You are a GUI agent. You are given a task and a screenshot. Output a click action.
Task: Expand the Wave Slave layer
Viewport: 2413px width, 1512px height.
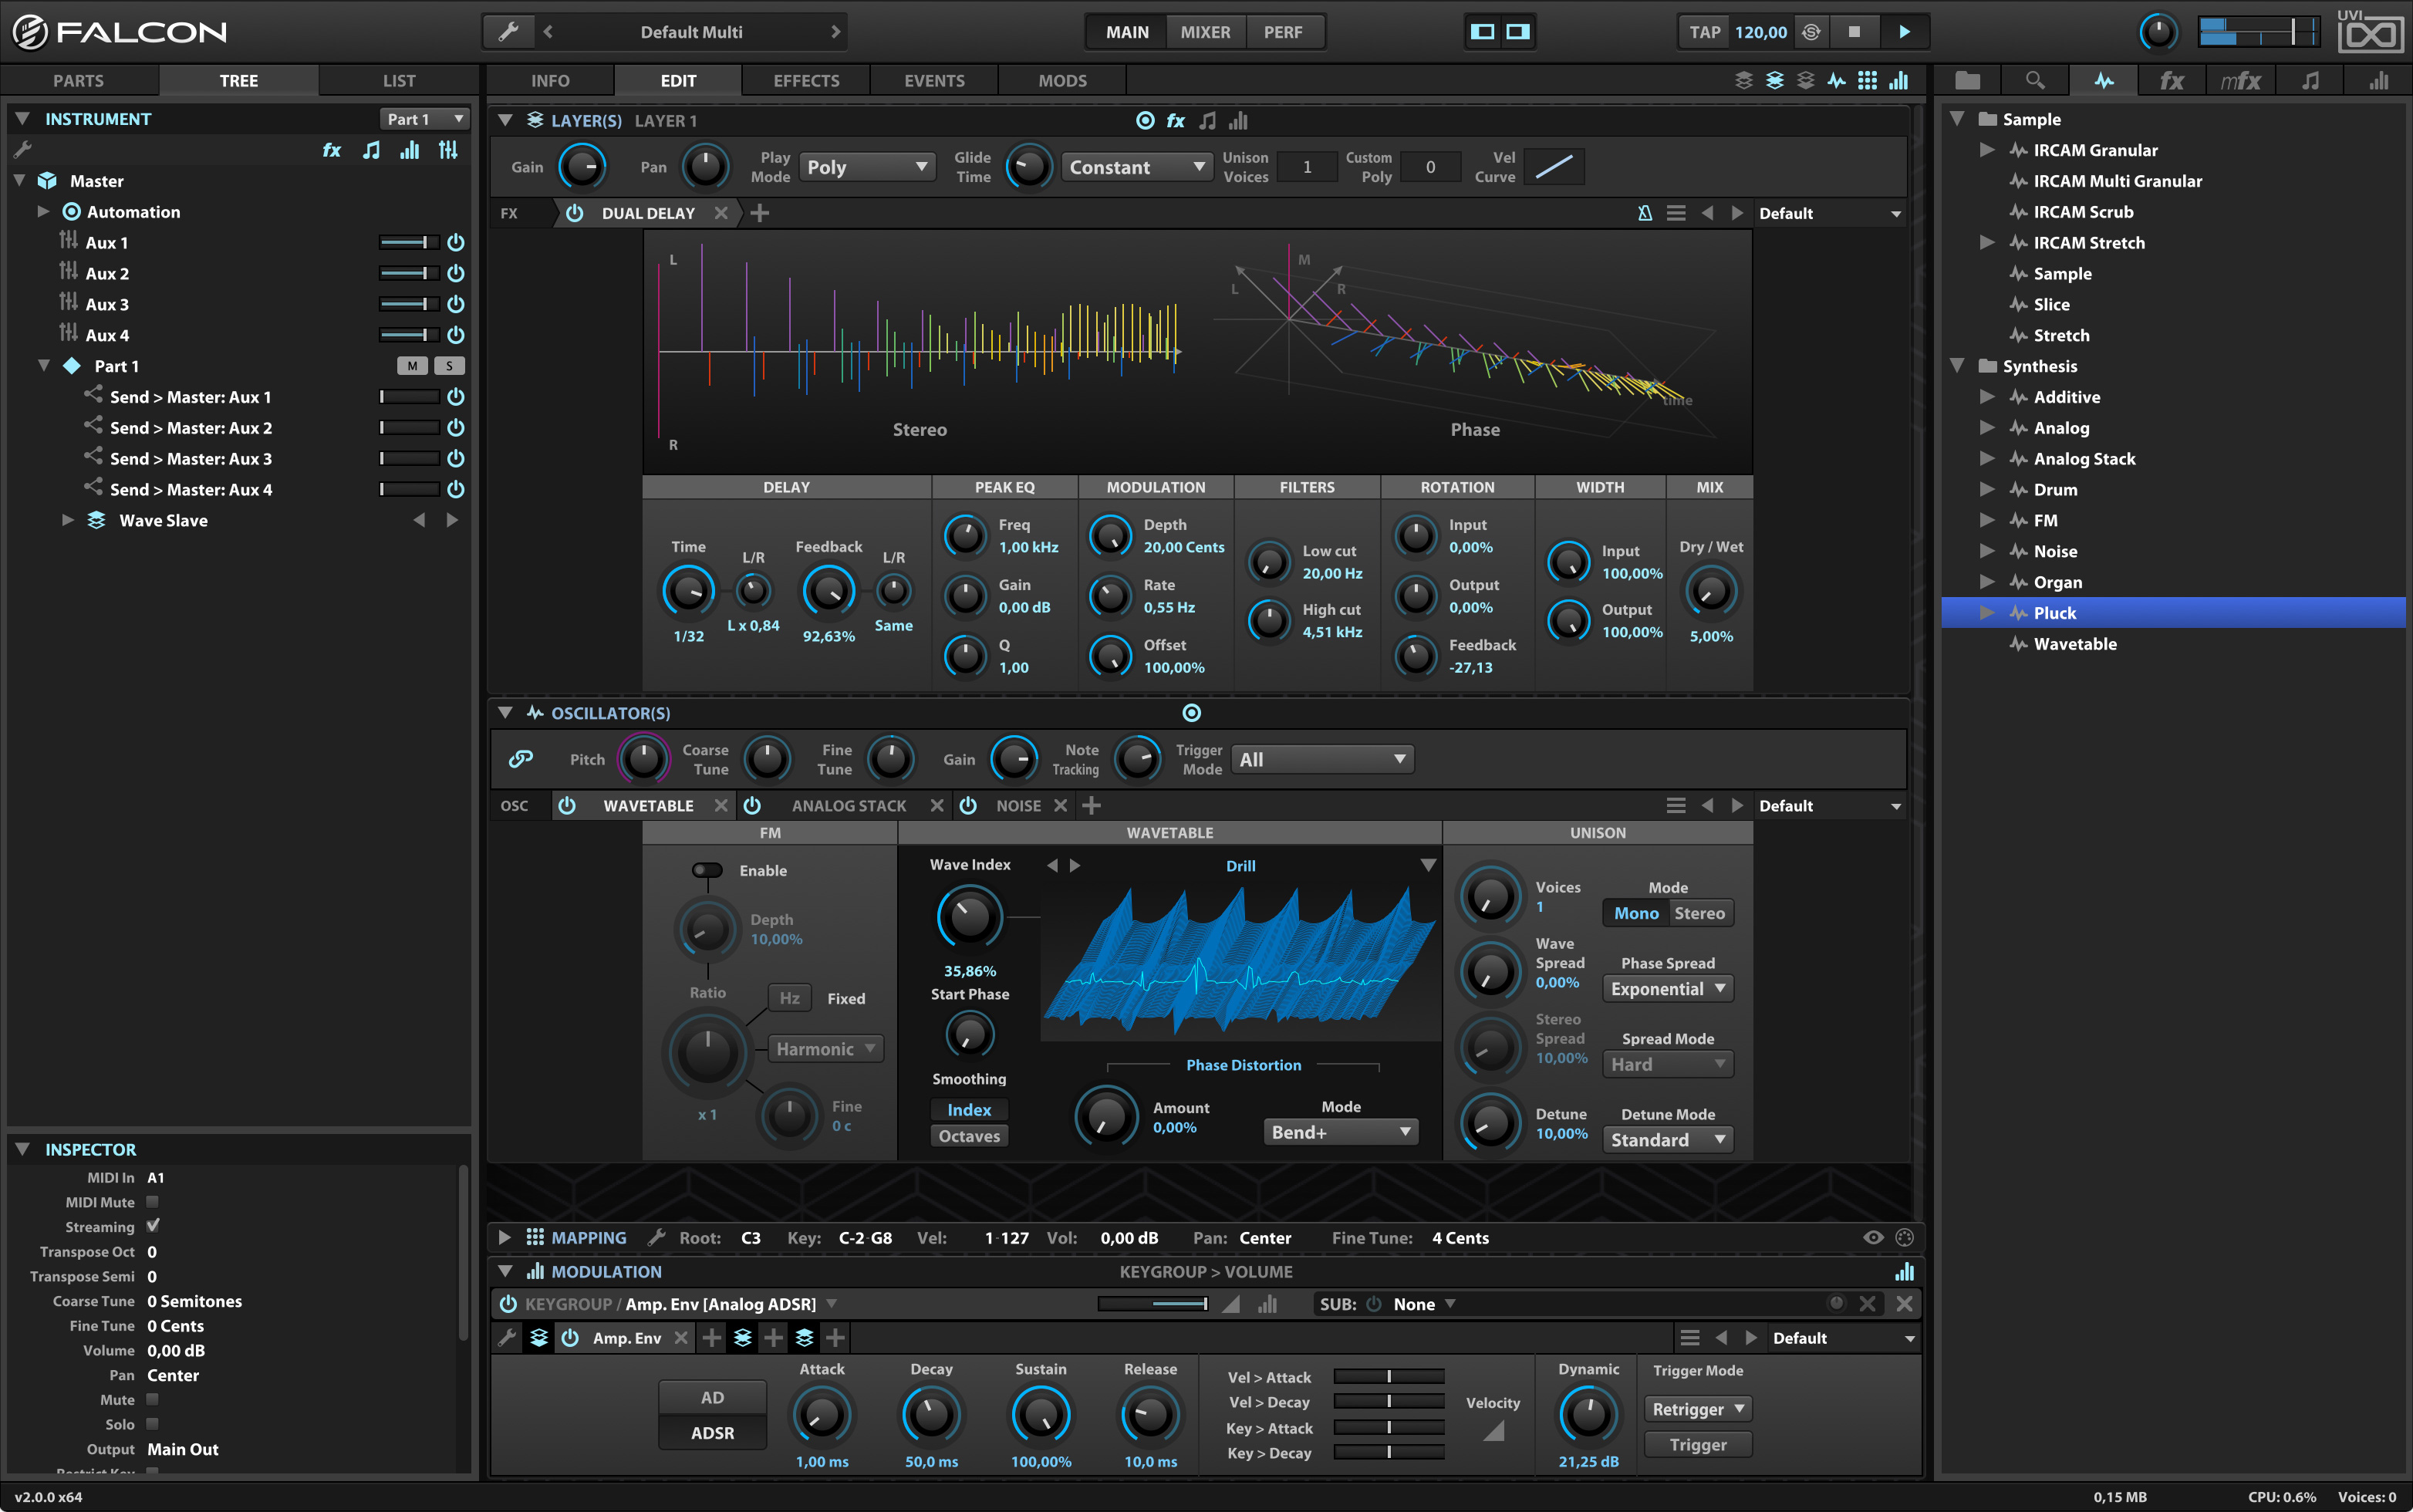point(68,520)
